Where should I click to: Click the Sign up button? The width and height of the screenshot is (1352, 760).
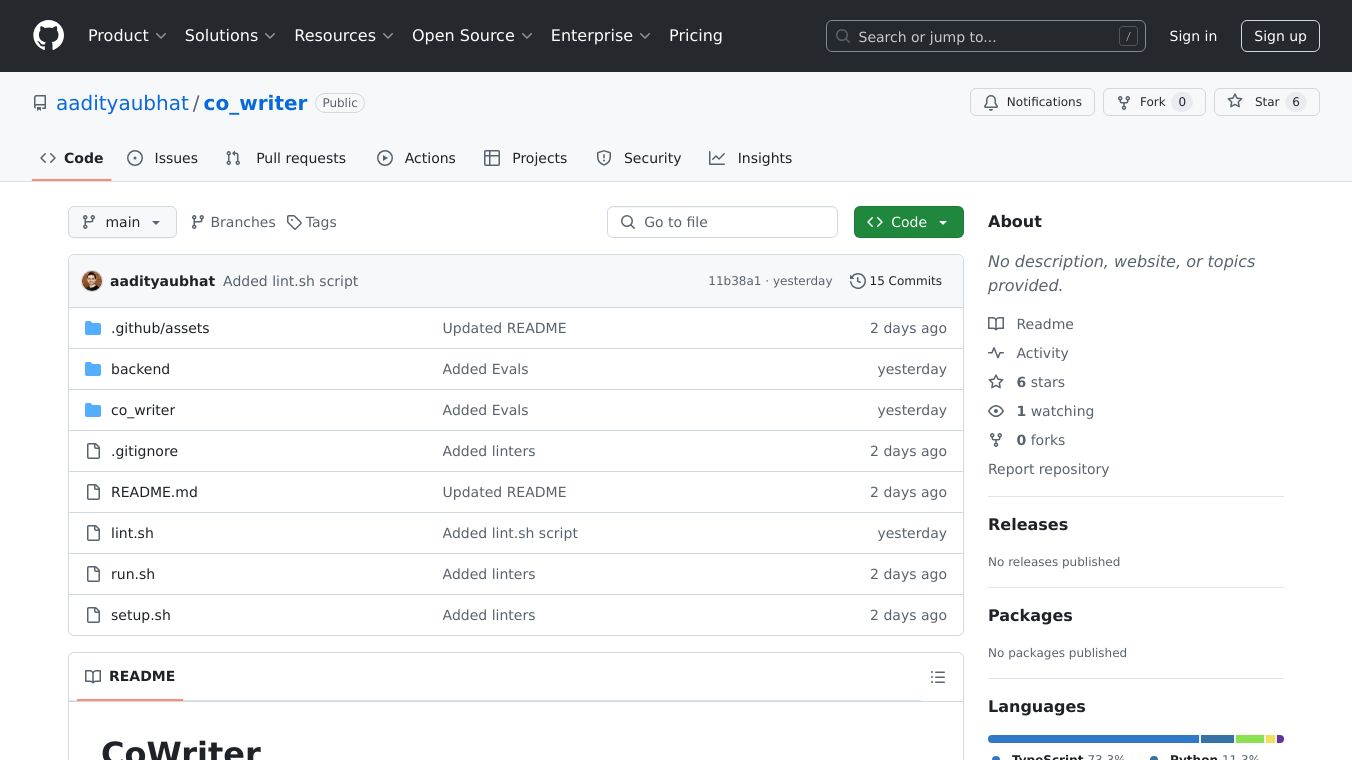[1280, 36]
